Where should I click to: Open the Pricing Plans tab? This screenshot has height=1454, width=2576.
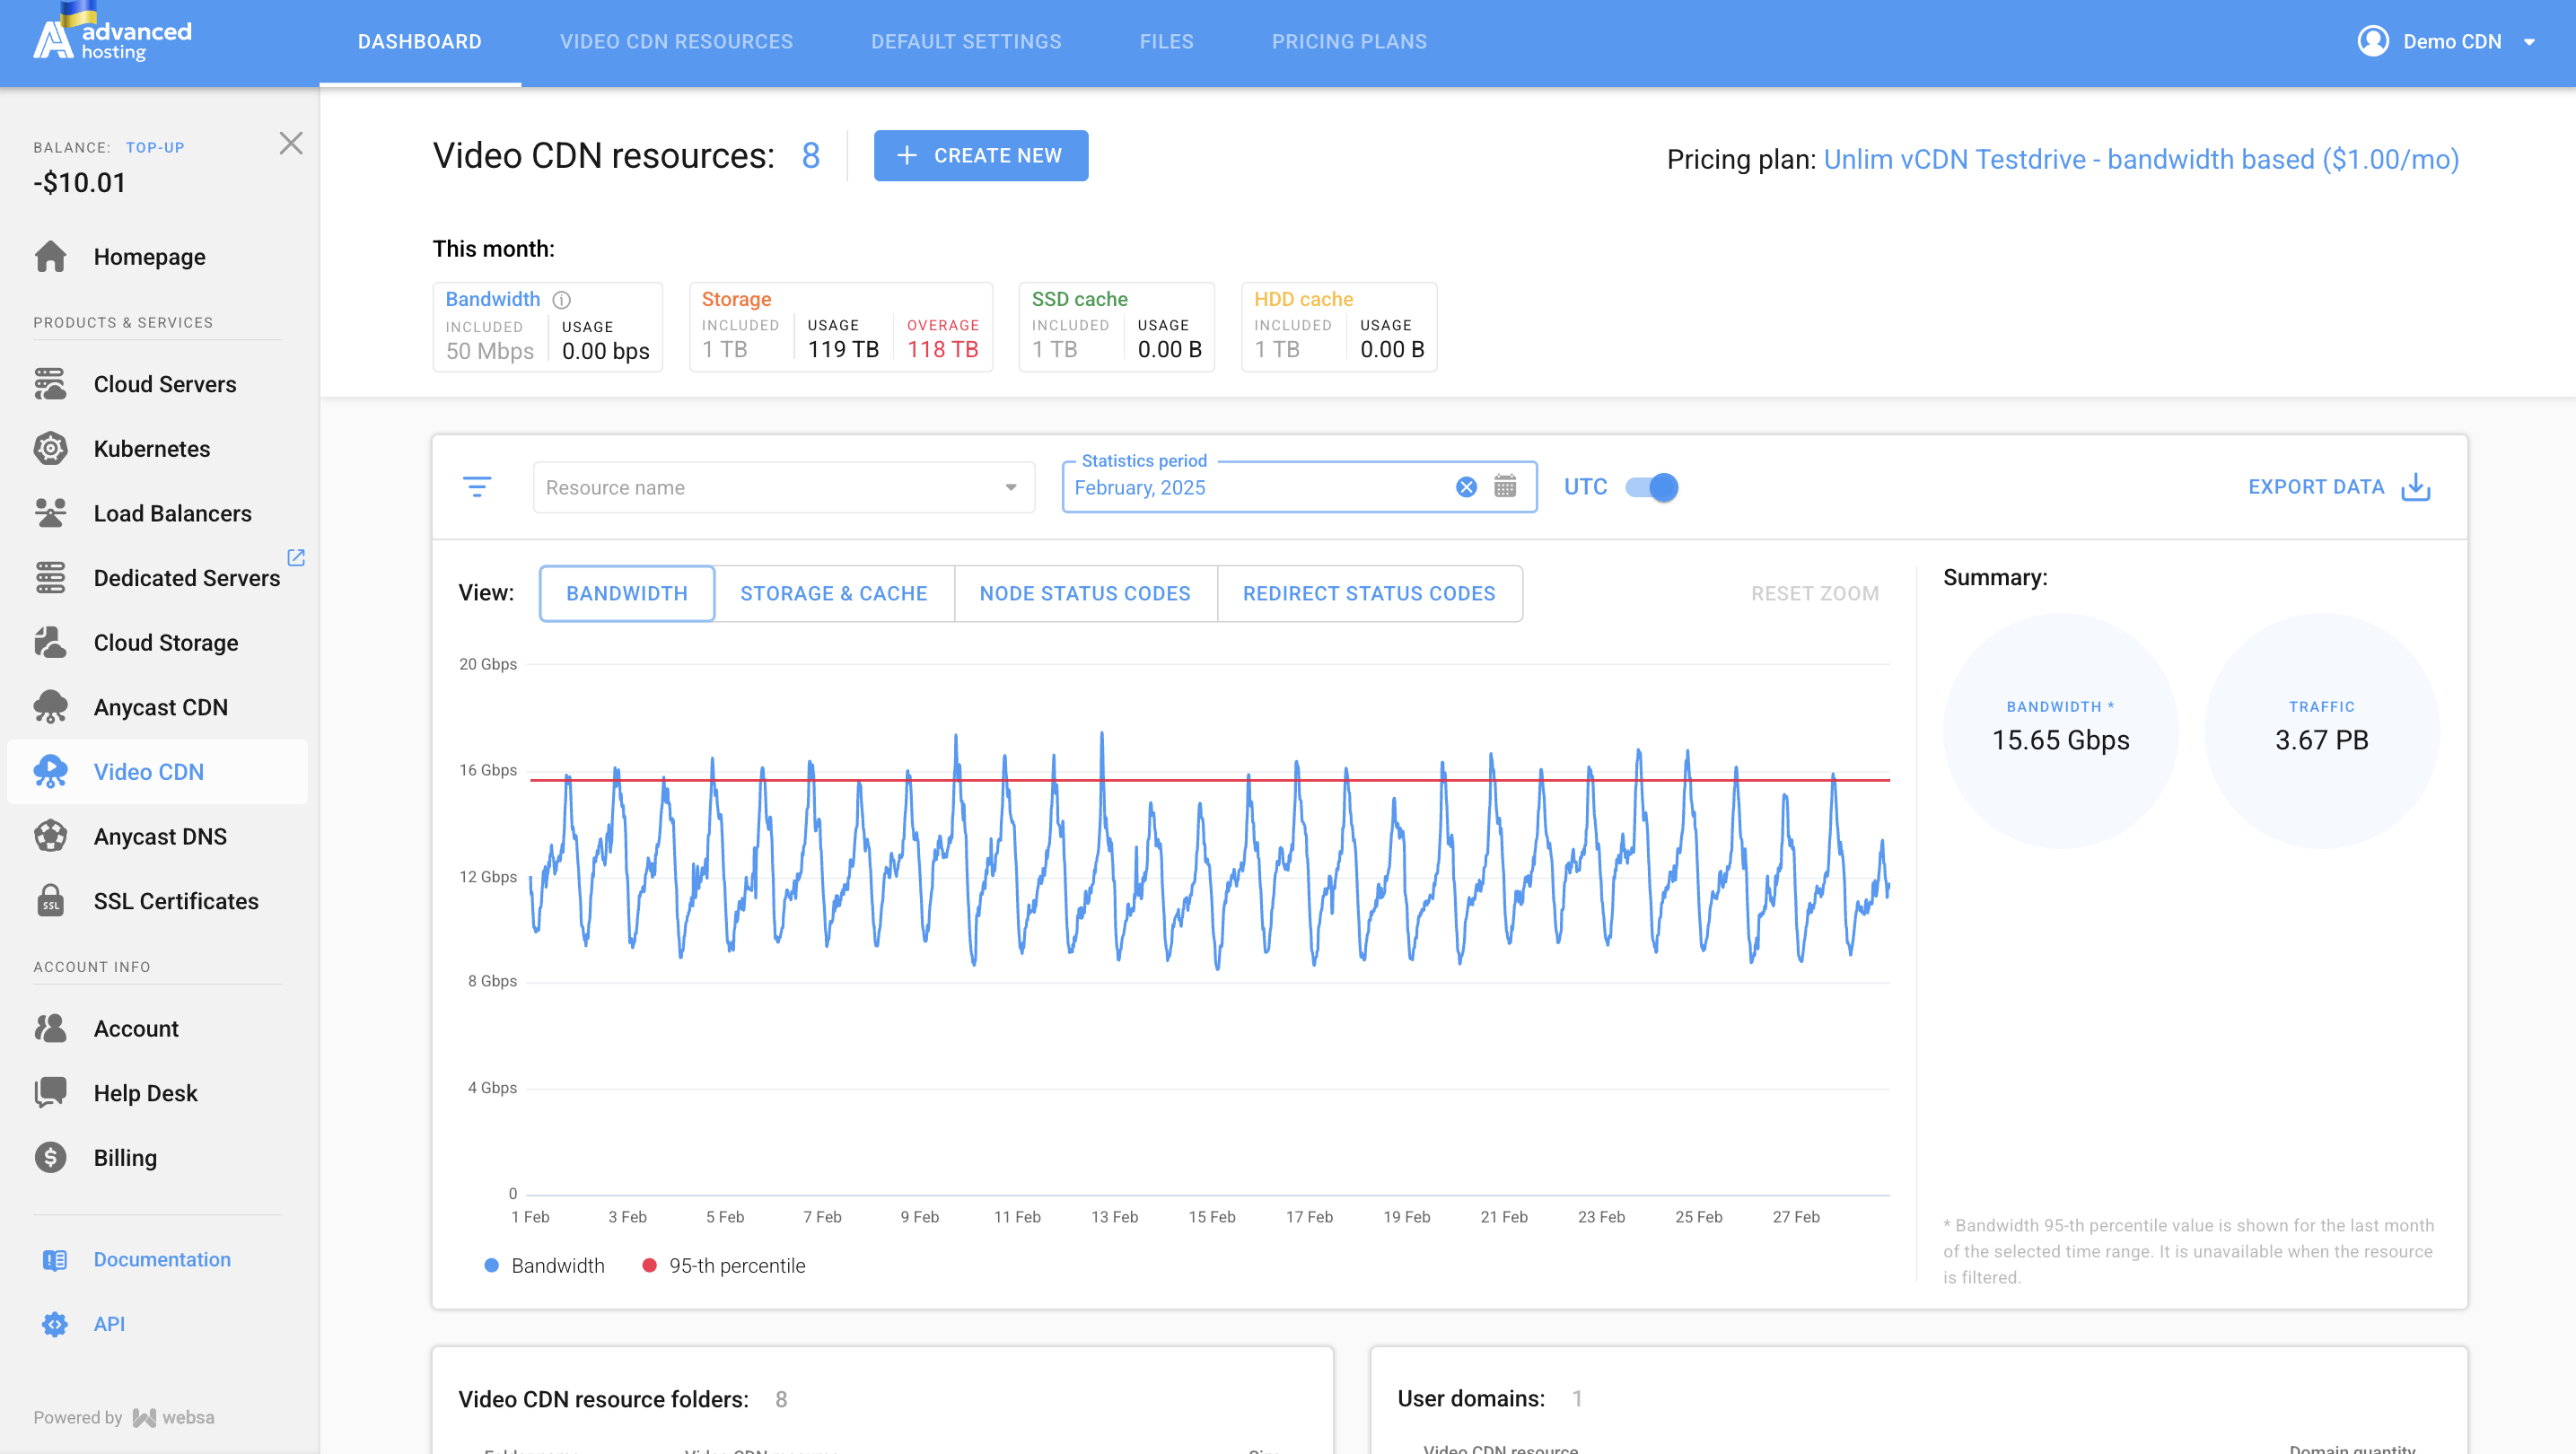pos(1349,42)
